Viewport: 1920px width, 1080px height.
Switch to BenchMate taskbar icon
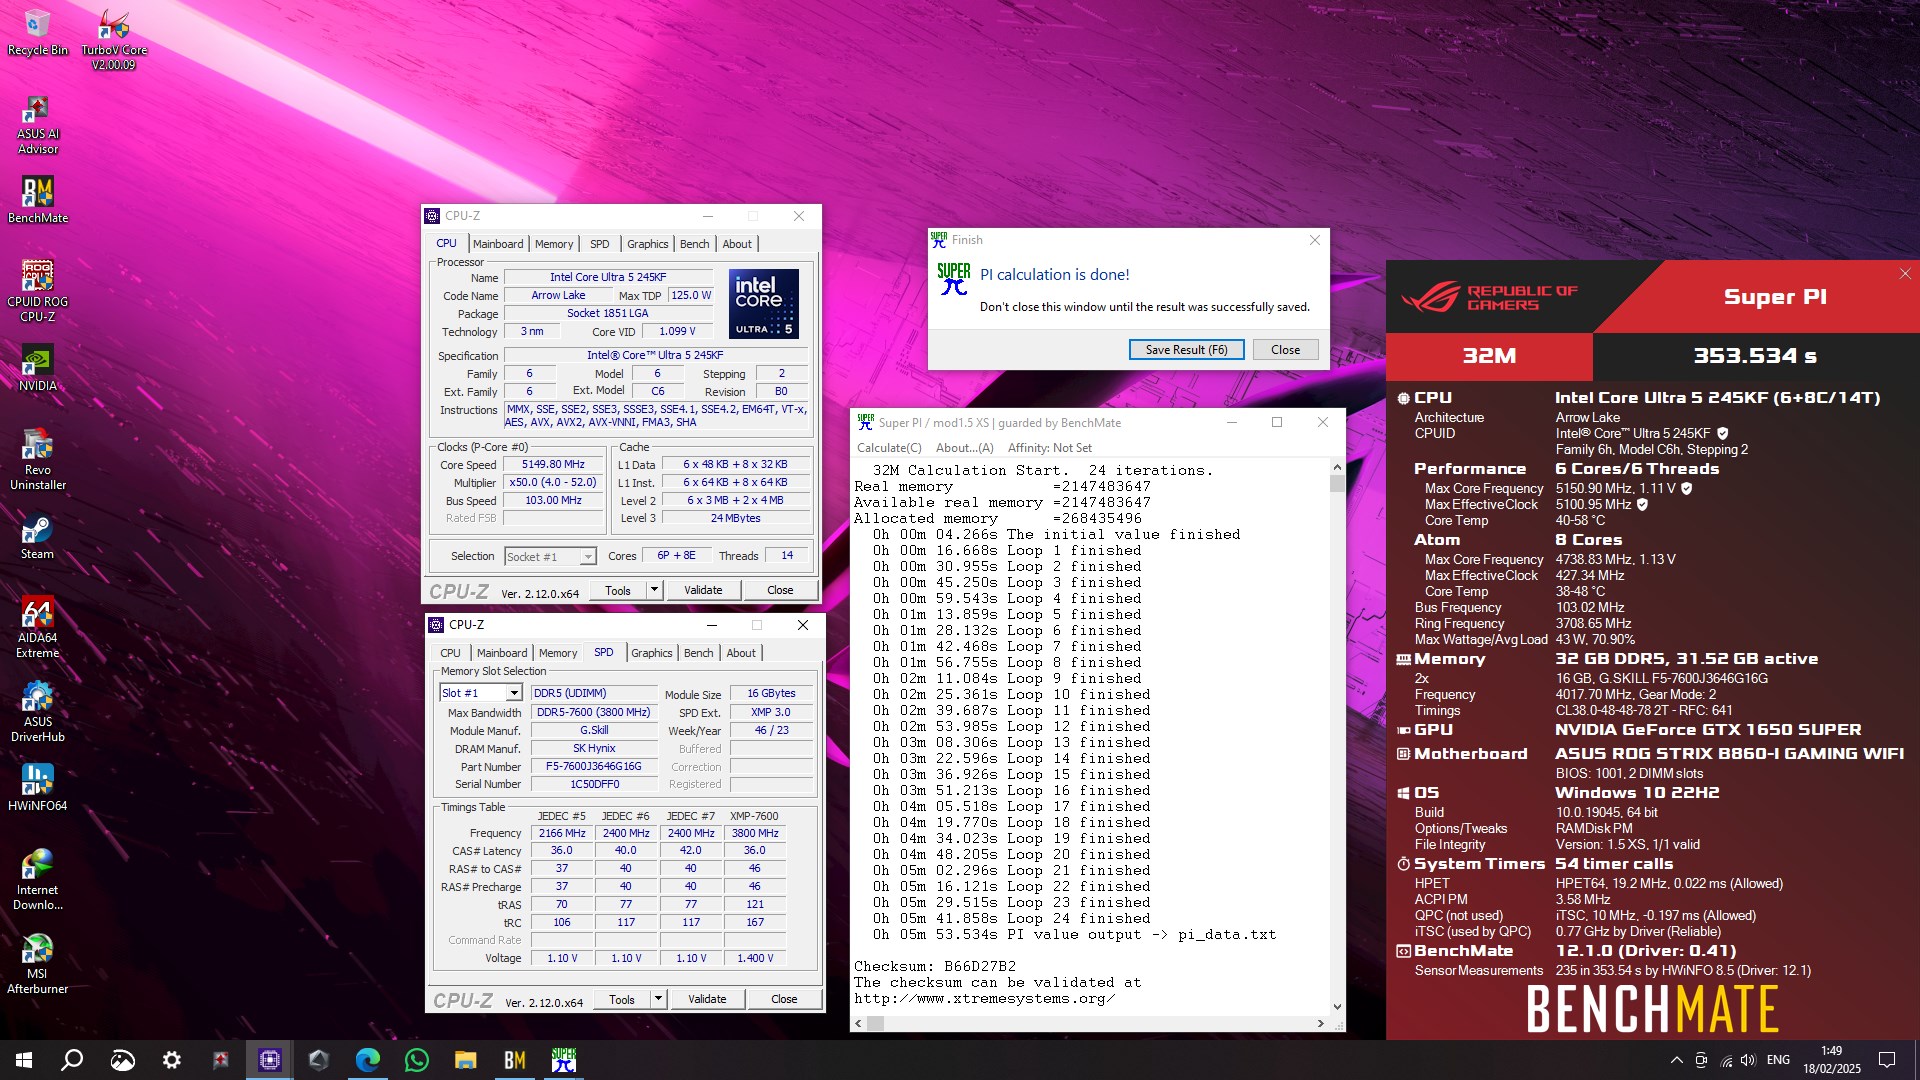(515, 1060)
